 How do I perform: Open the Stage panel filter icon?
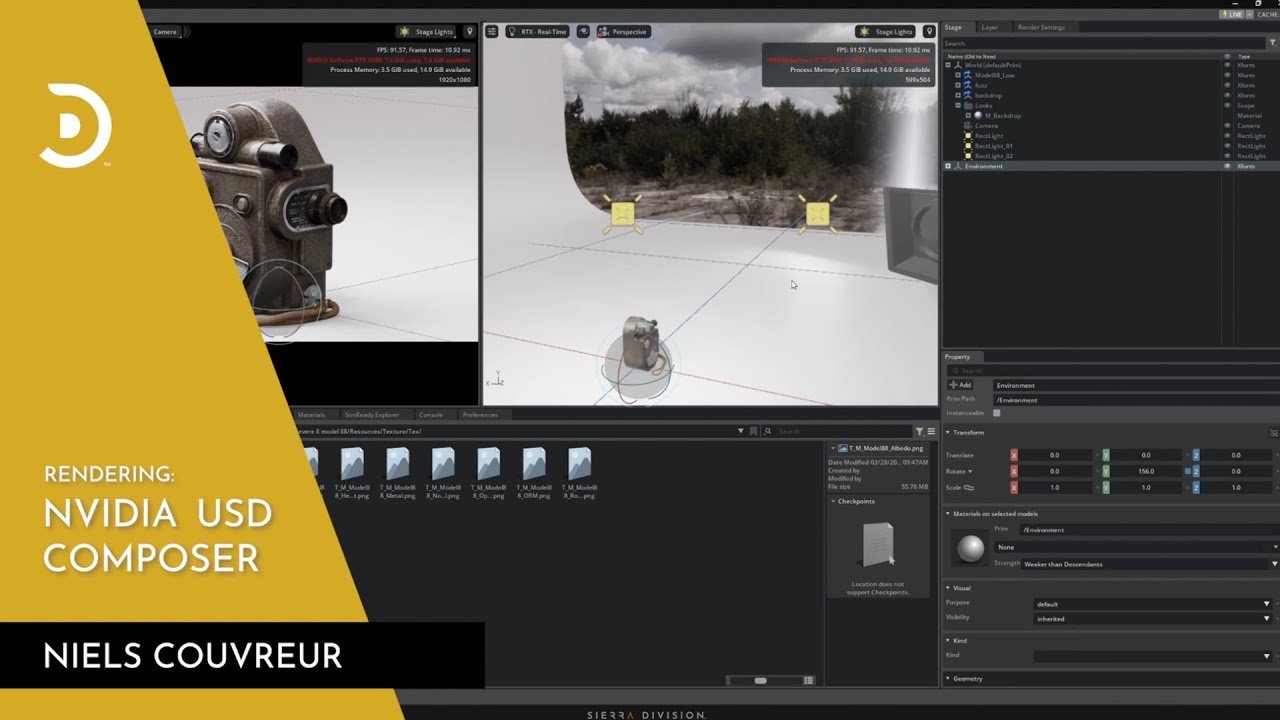point(1272,43)
